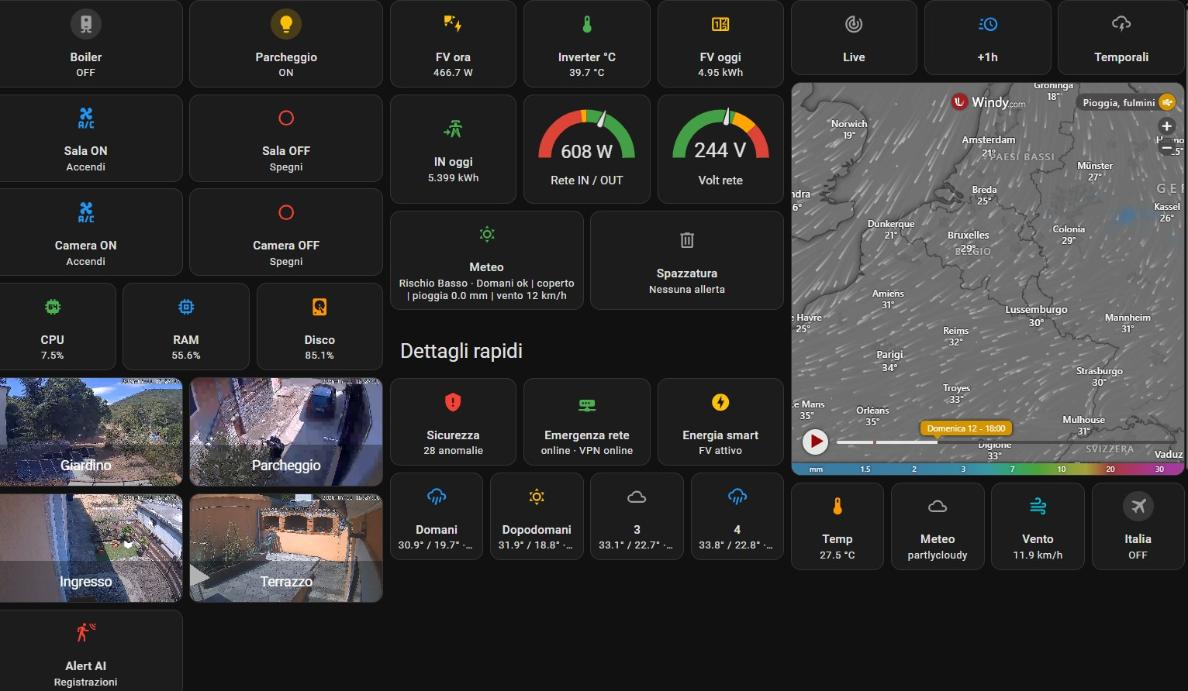
Task: Click the Camera OFF red circle icon
Action: [x=286, y=212]
